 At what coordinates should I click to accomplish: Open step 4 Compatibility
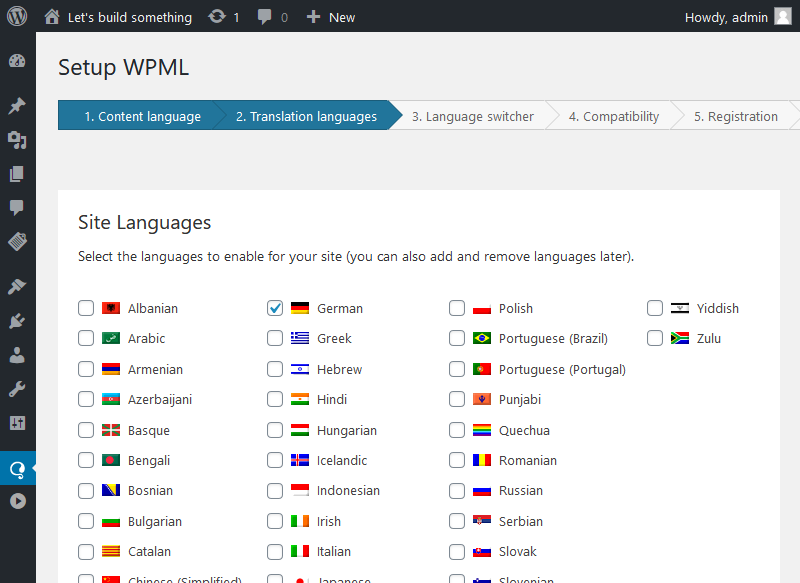[614, 116]
